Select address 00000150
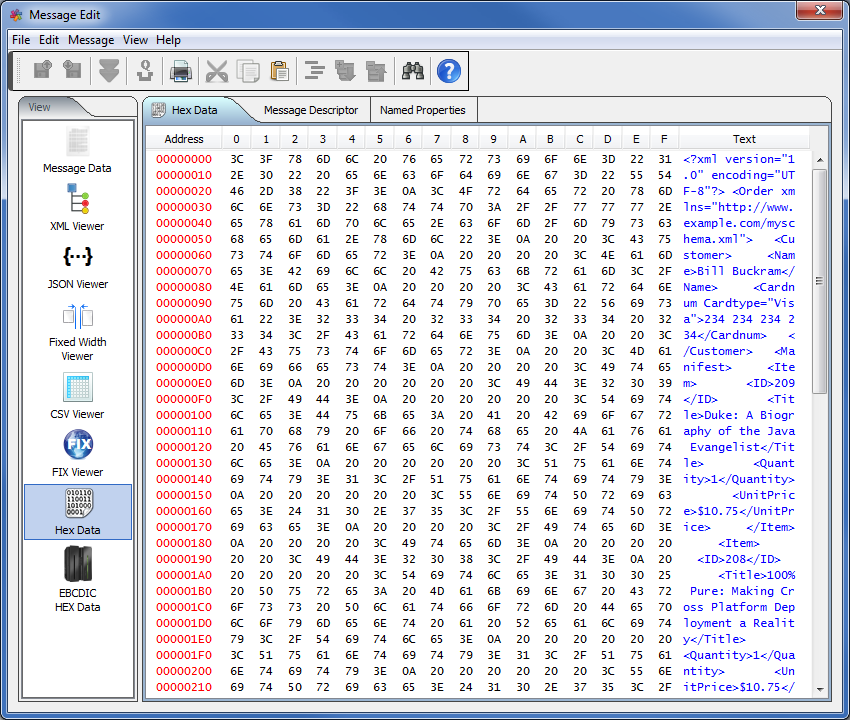This screenshot has height=720, width=850. [x=184, y=495]
